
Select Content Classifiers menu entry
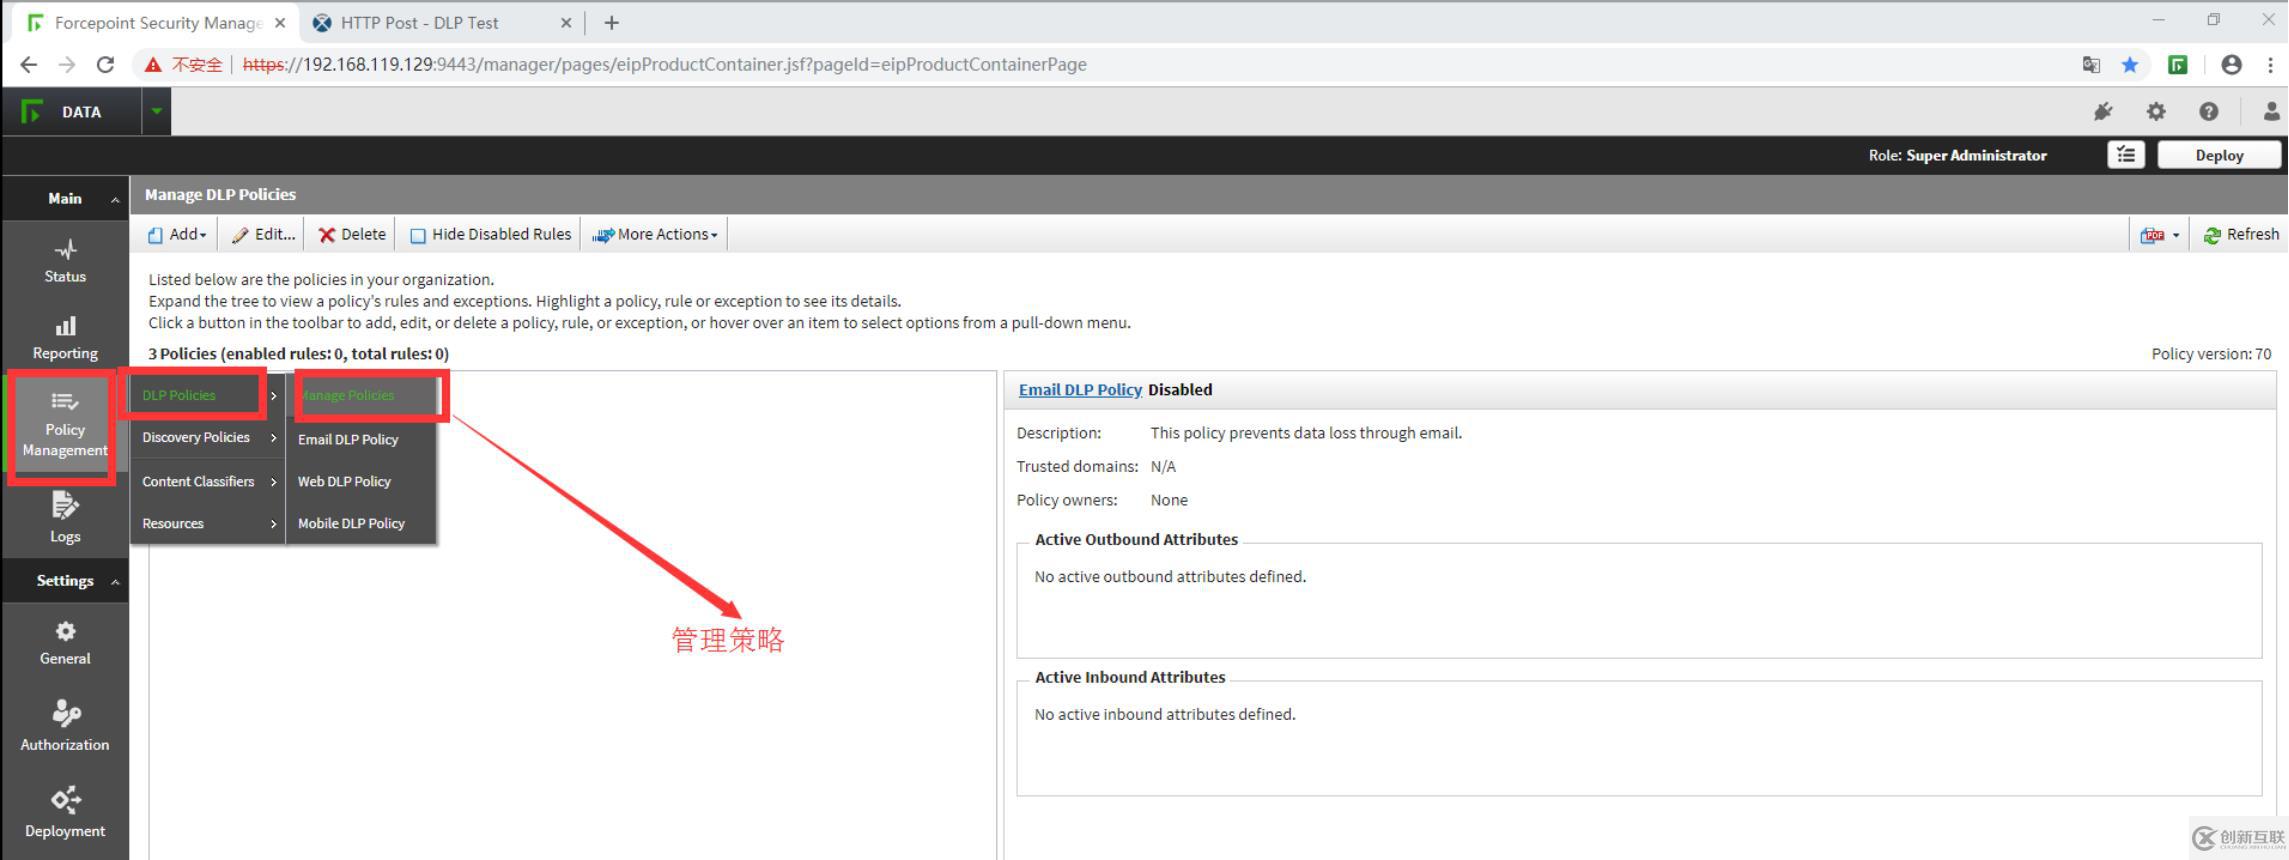pos(207,481)
